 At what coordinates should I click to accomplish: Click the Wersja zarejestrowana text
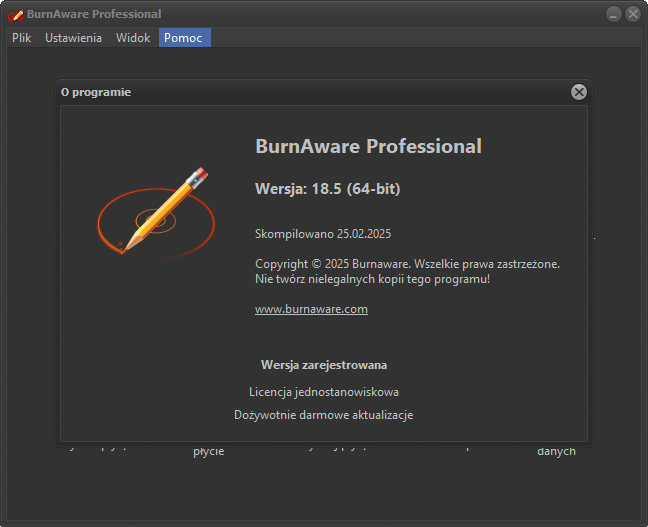324,365
